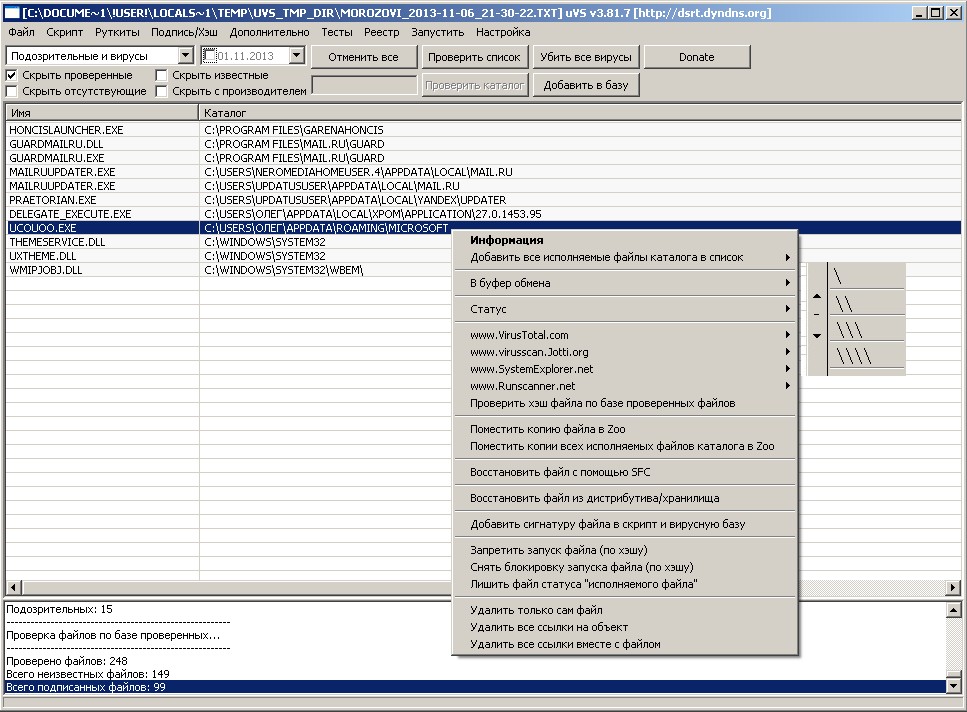Screen dimensions: 967x712
Task: Select the triple backslash item
Action: [848, 330]
